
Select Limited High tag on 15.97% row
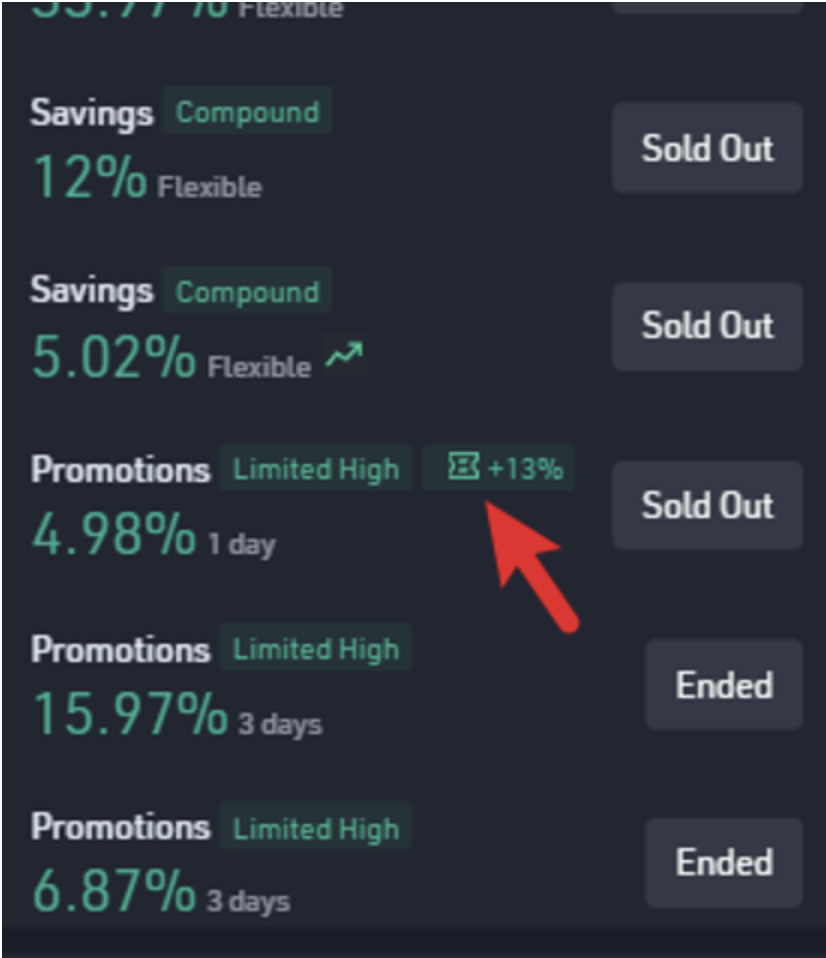pos(316,648)
